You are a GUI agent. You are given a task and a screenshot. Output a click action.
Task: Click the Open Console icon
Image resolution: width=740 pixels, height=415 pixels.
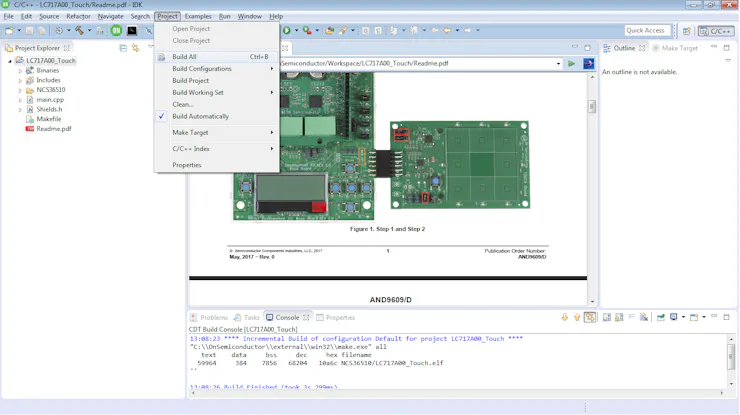click(x=694, y=317)
